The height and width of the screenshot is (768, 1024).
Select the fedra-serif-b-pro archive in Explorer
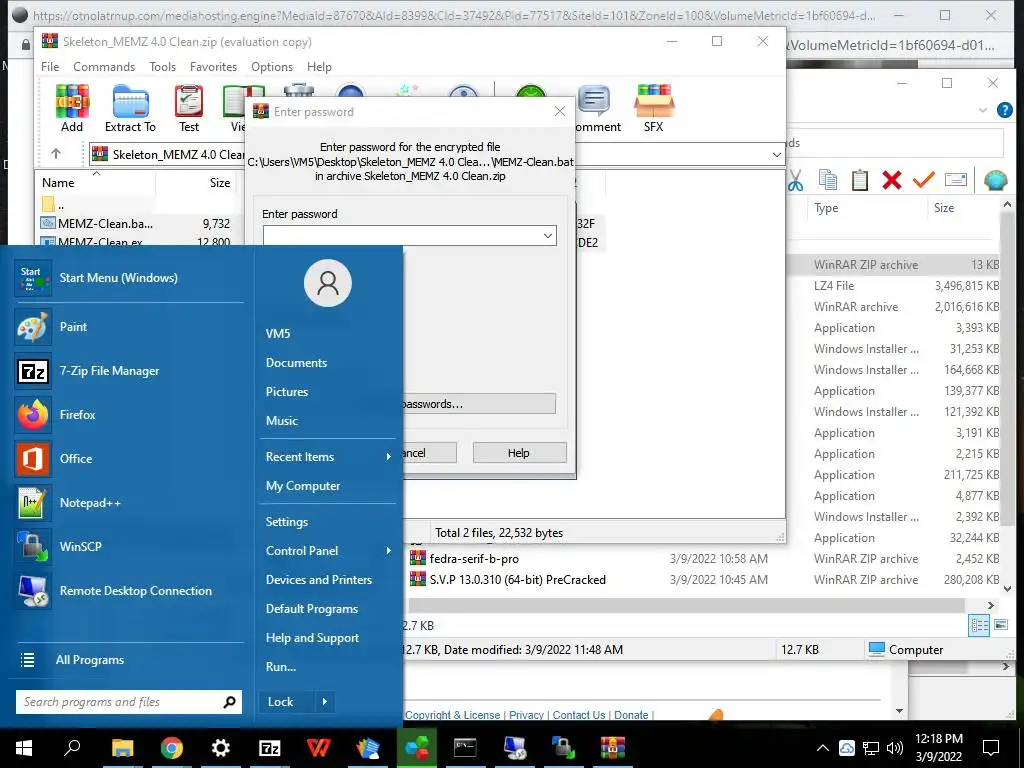coord(474,558)
